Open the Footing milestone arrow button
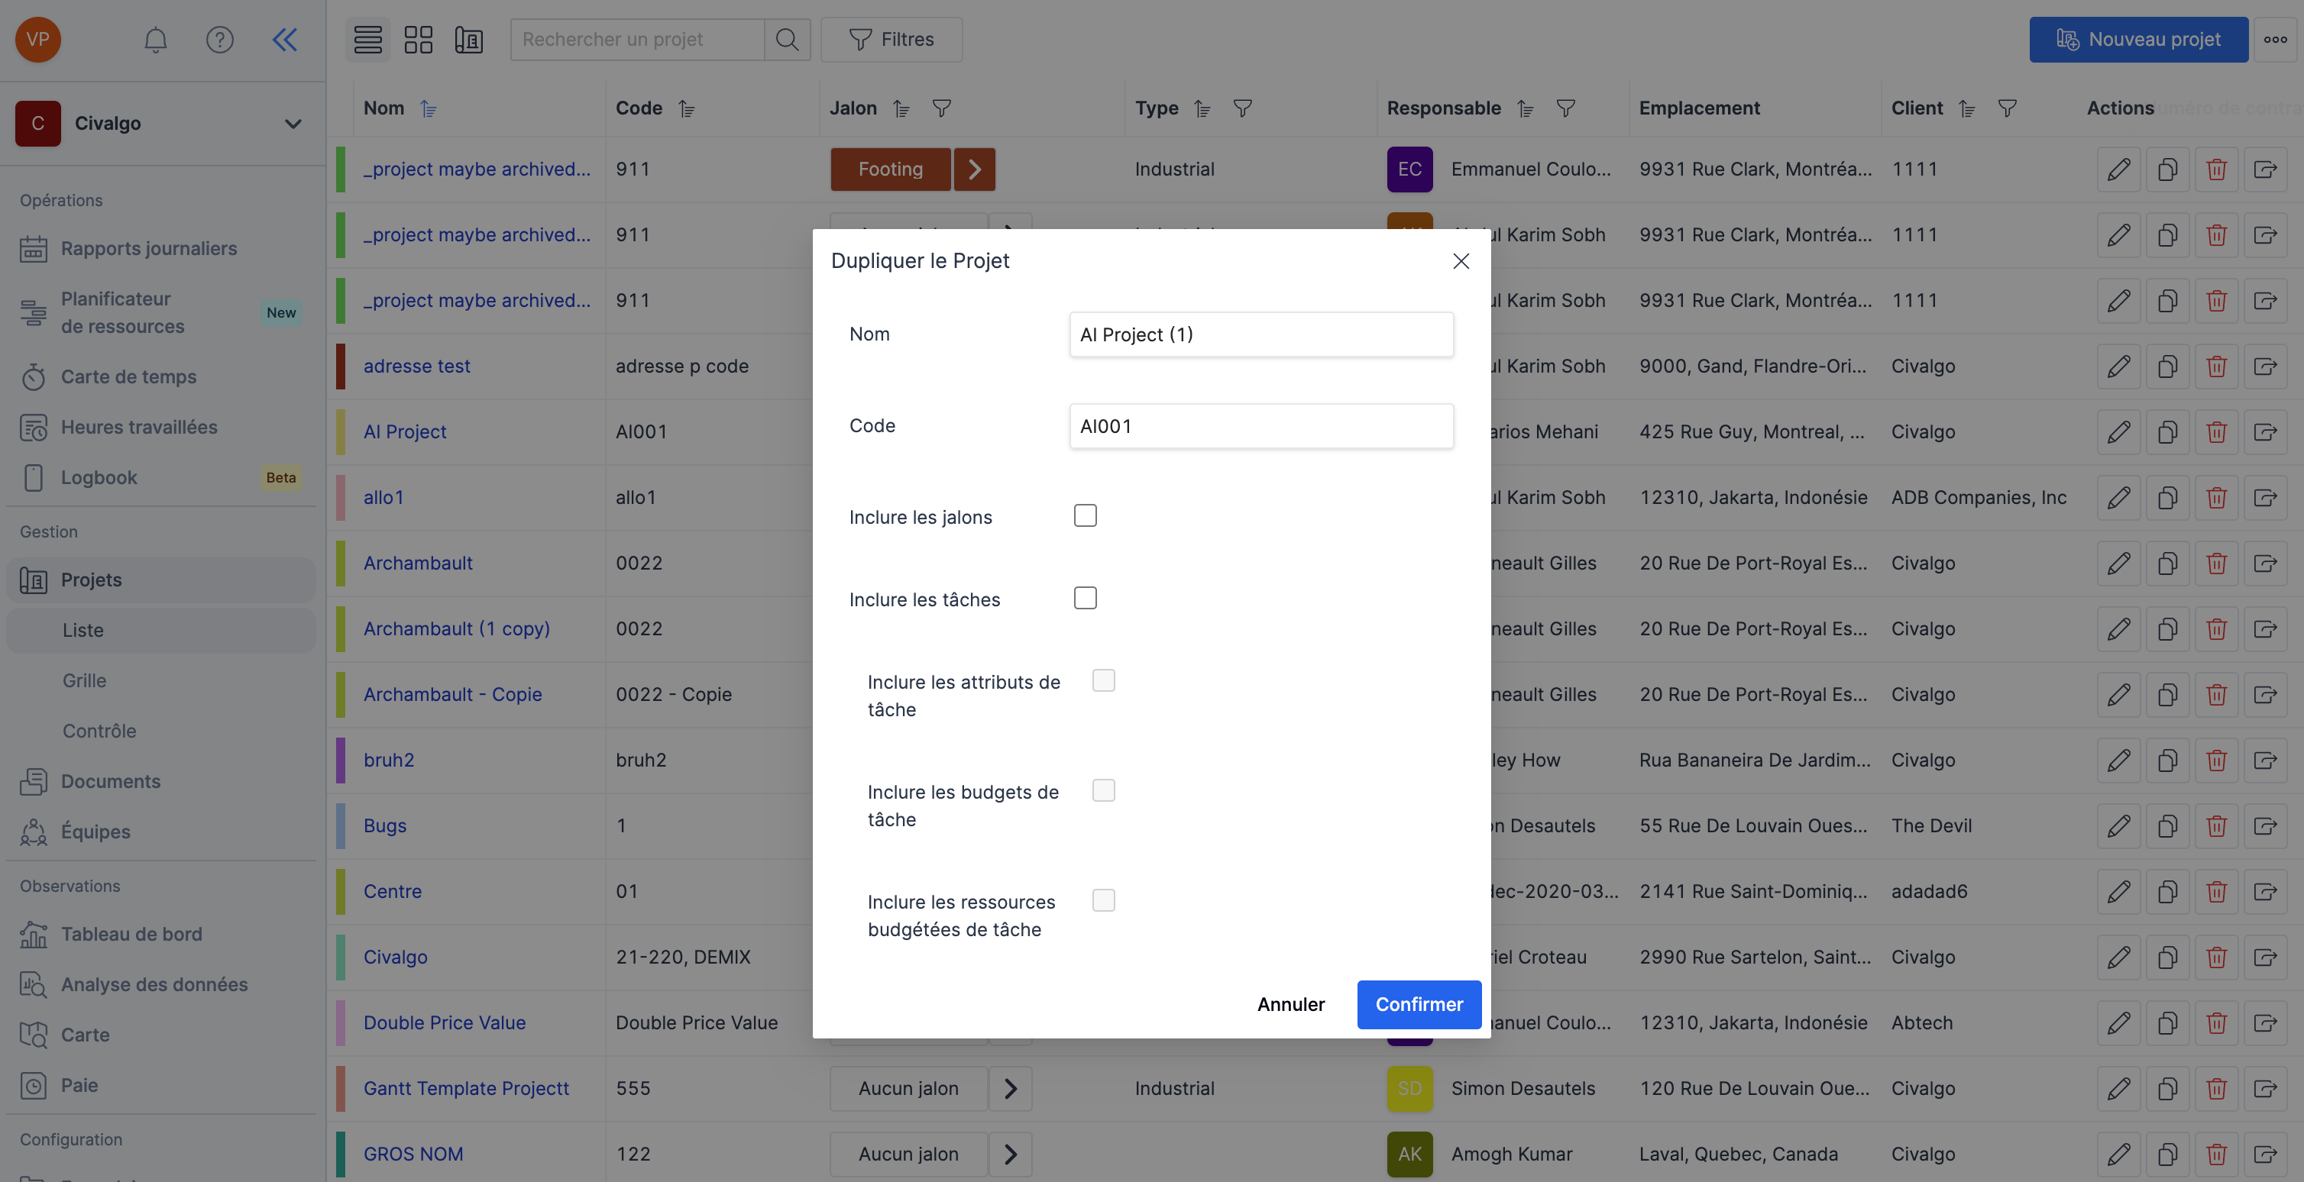 (x=974, y=169)
